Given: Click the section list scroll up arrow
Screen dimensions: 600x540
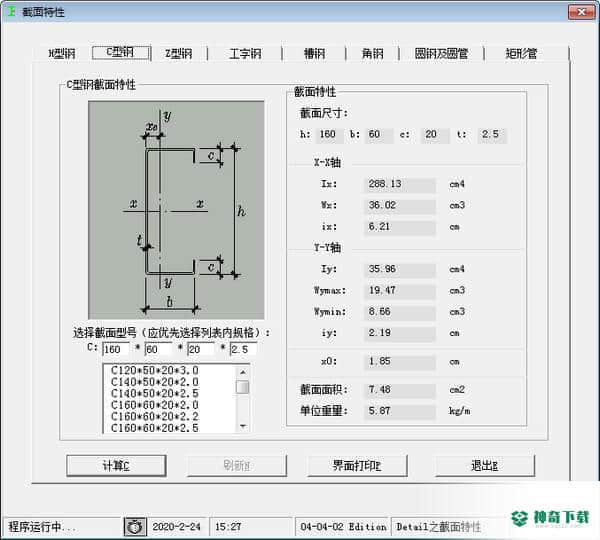Looking at the screenshot, I should (243, 372).
